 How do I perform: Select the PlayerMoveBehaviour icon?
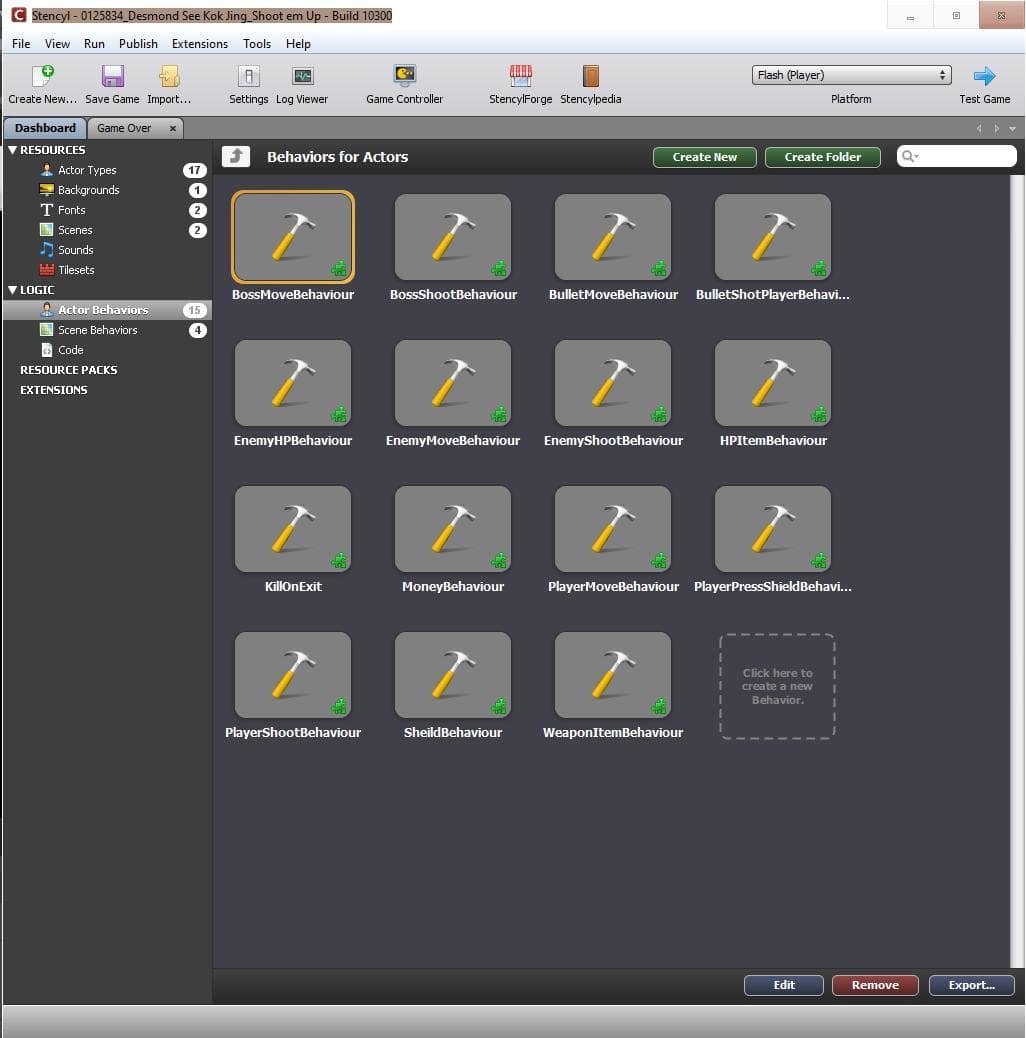(613, 529)
